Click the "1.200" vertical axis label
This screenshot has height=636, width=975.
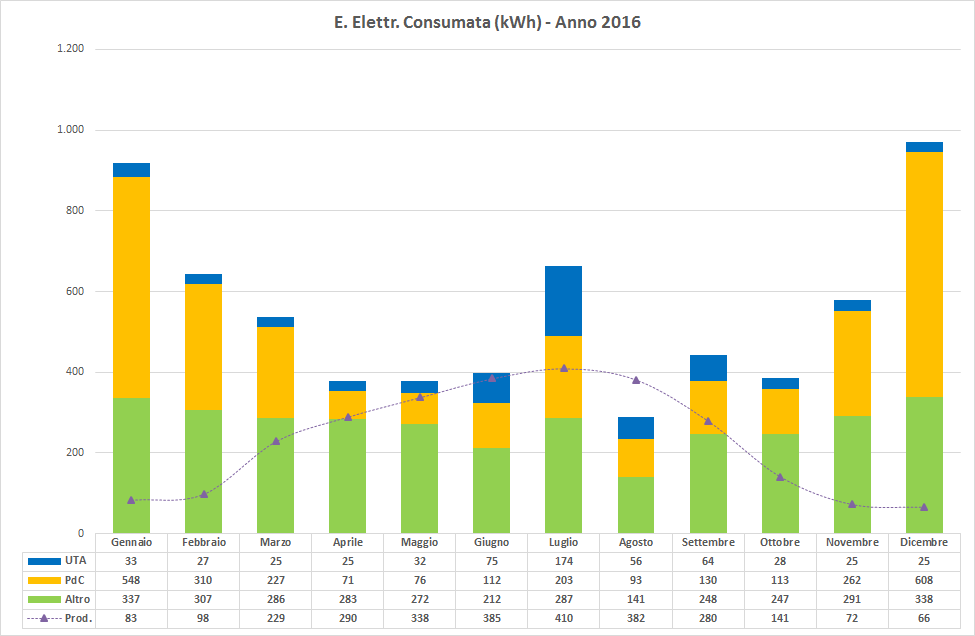point(68,49)
